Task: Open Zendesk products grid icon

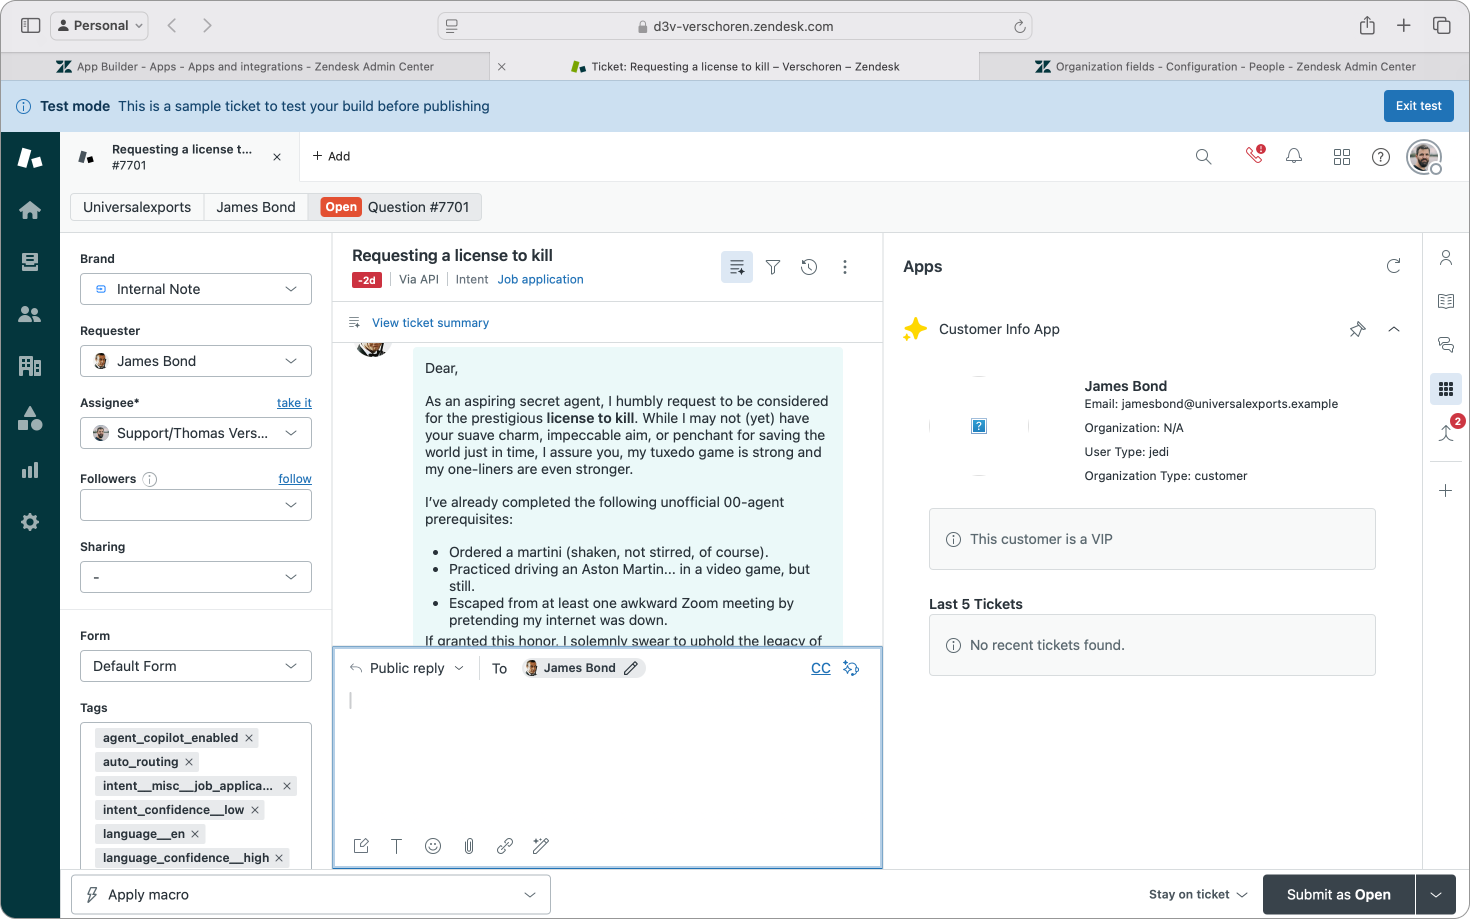Action: 1342,157
